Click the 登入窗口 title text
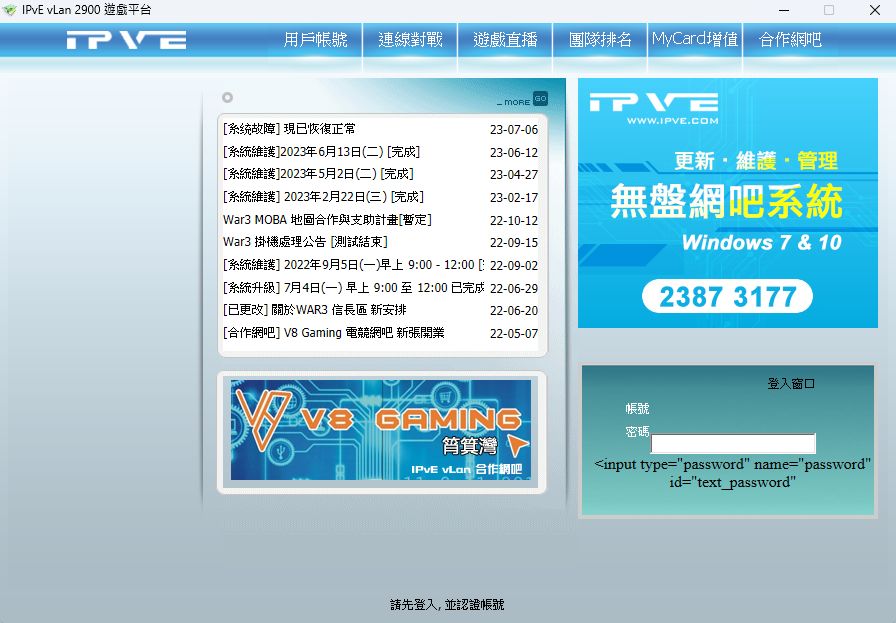The image size is (896, 623). (x=791, y=384)
